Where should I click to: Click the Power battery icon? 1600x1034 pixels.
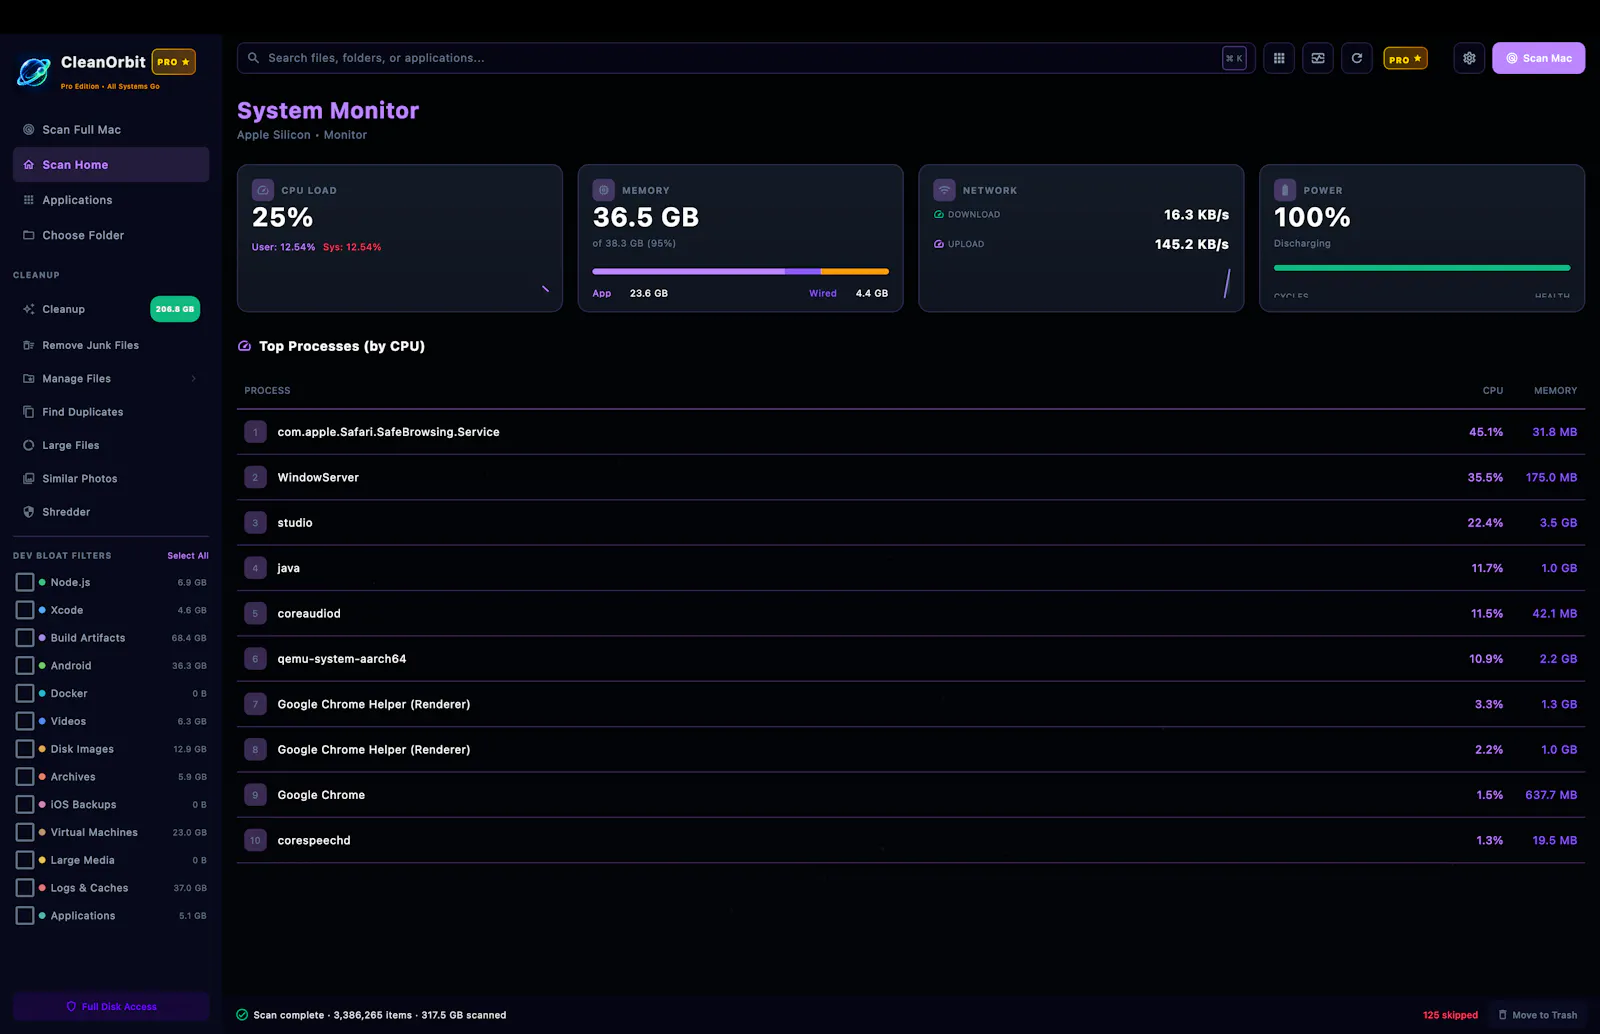1285,190
